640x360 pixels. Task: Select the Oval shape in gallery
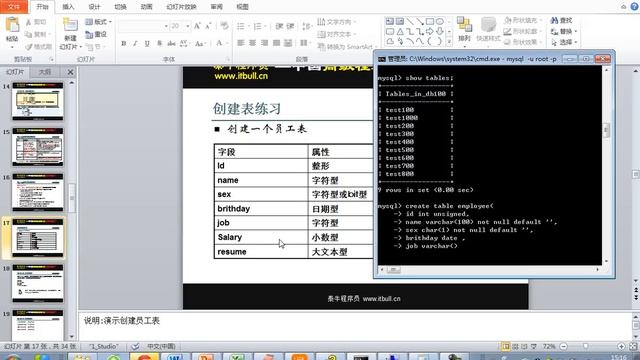pyautogui.click(x=440, y=21)
